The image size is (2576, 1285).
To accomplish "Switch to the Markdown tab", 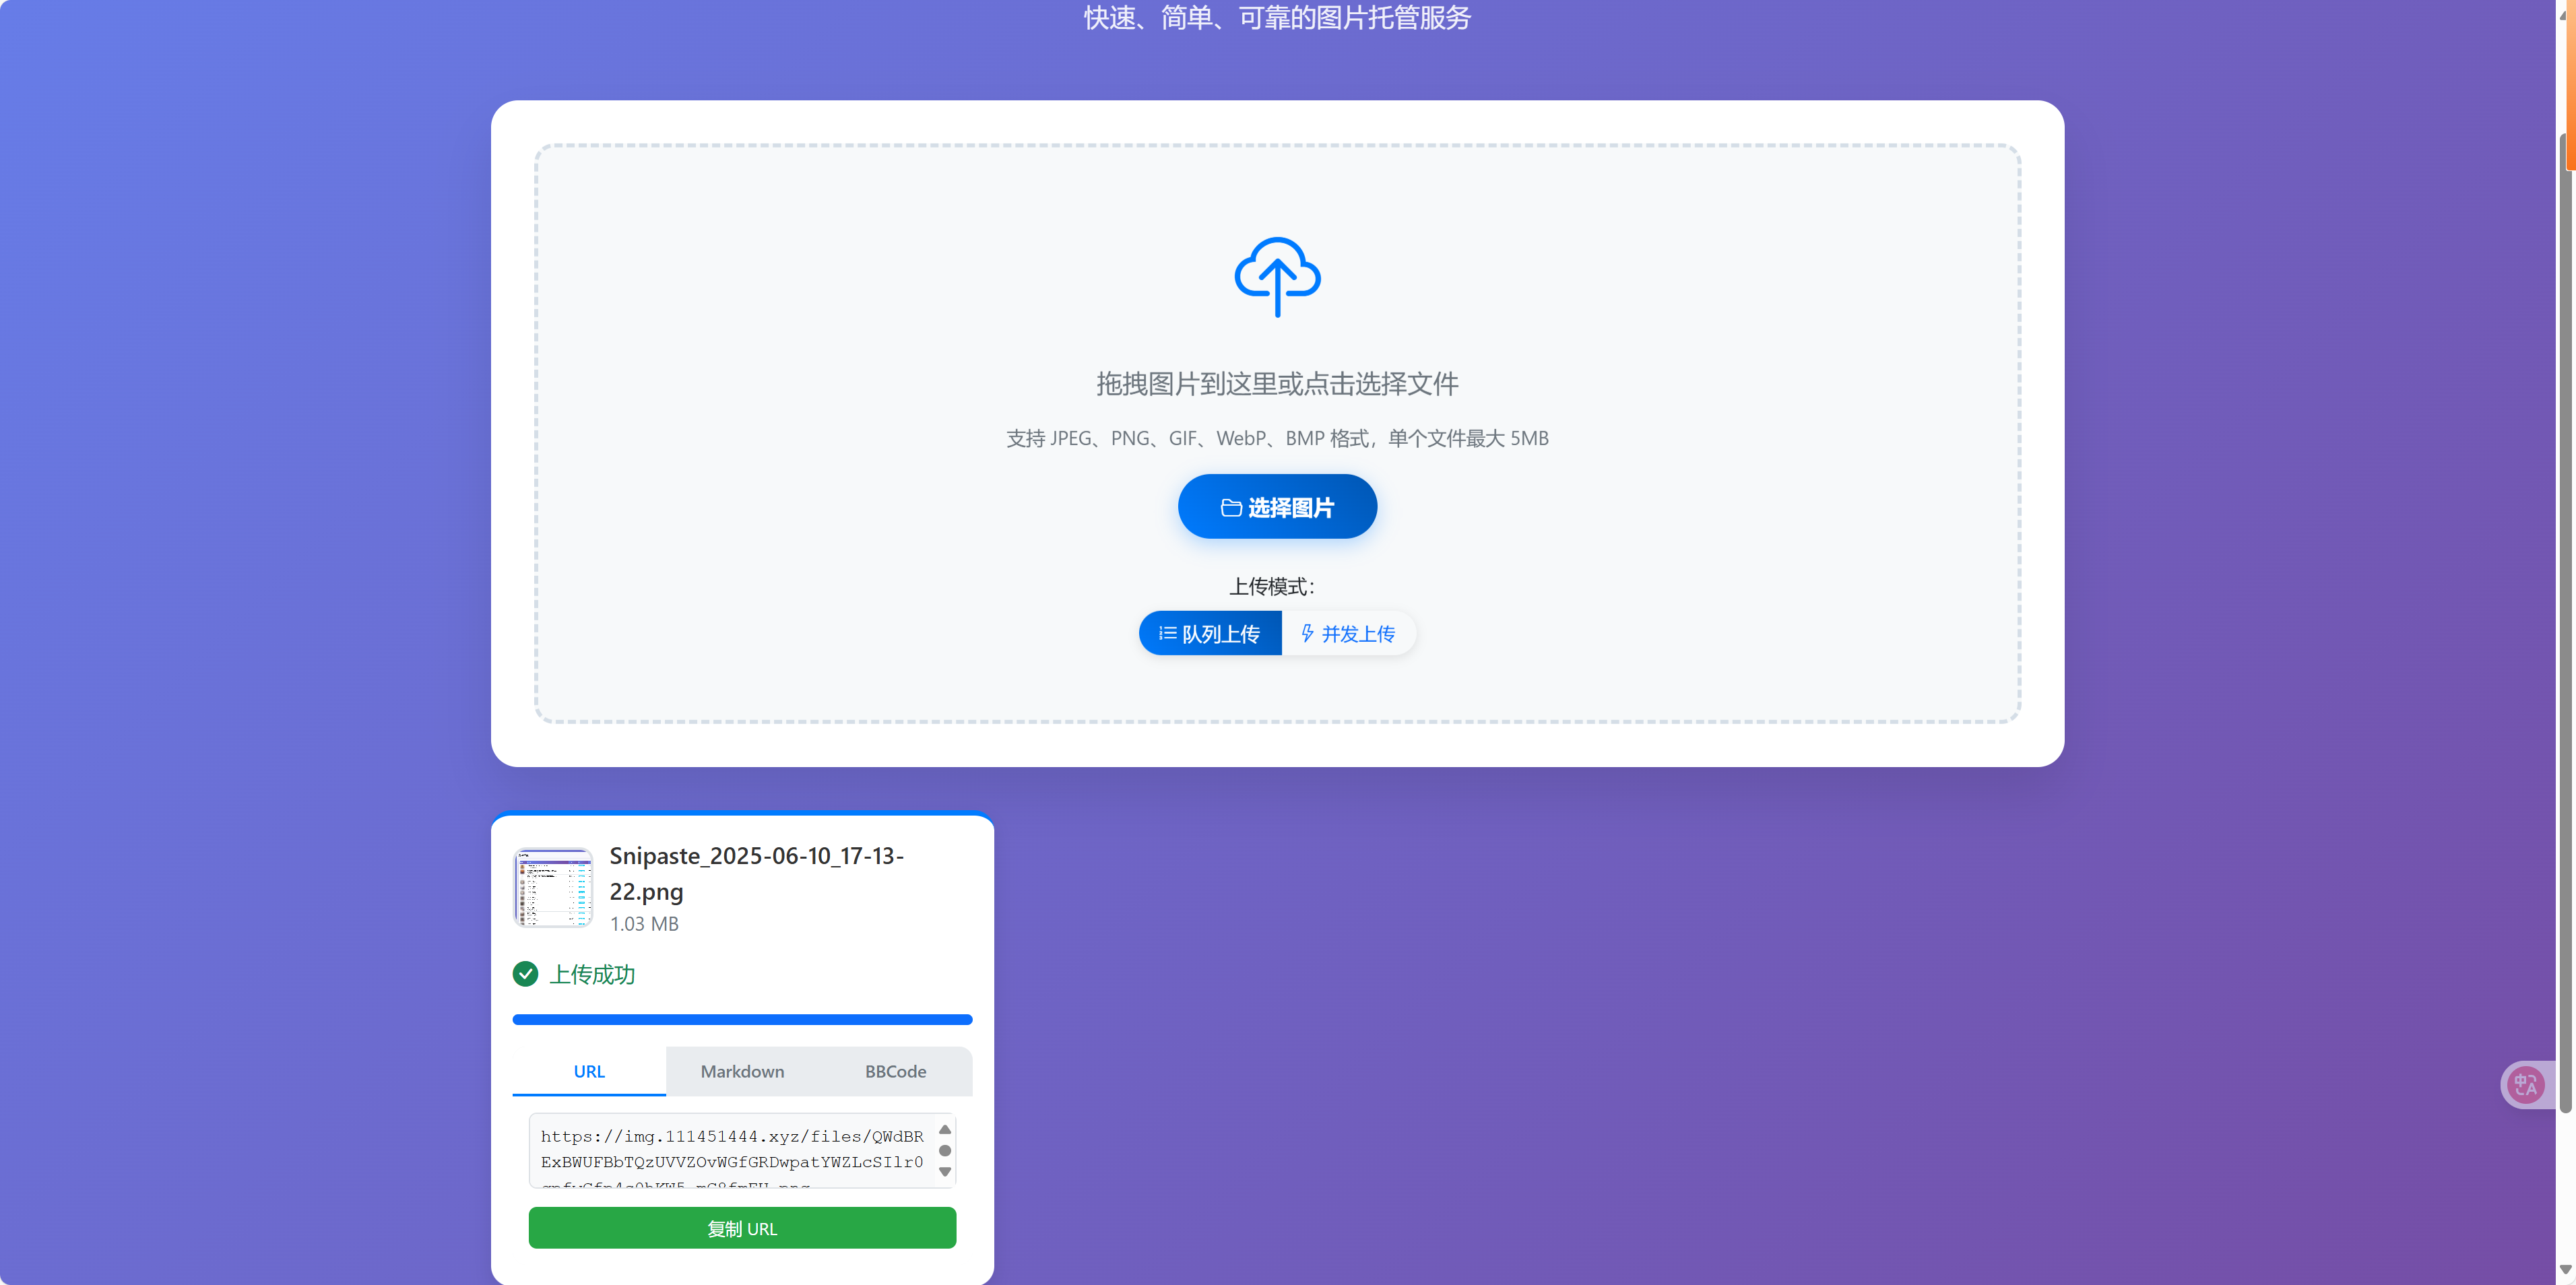I will pyautogui.click(x=742, y=1071).
